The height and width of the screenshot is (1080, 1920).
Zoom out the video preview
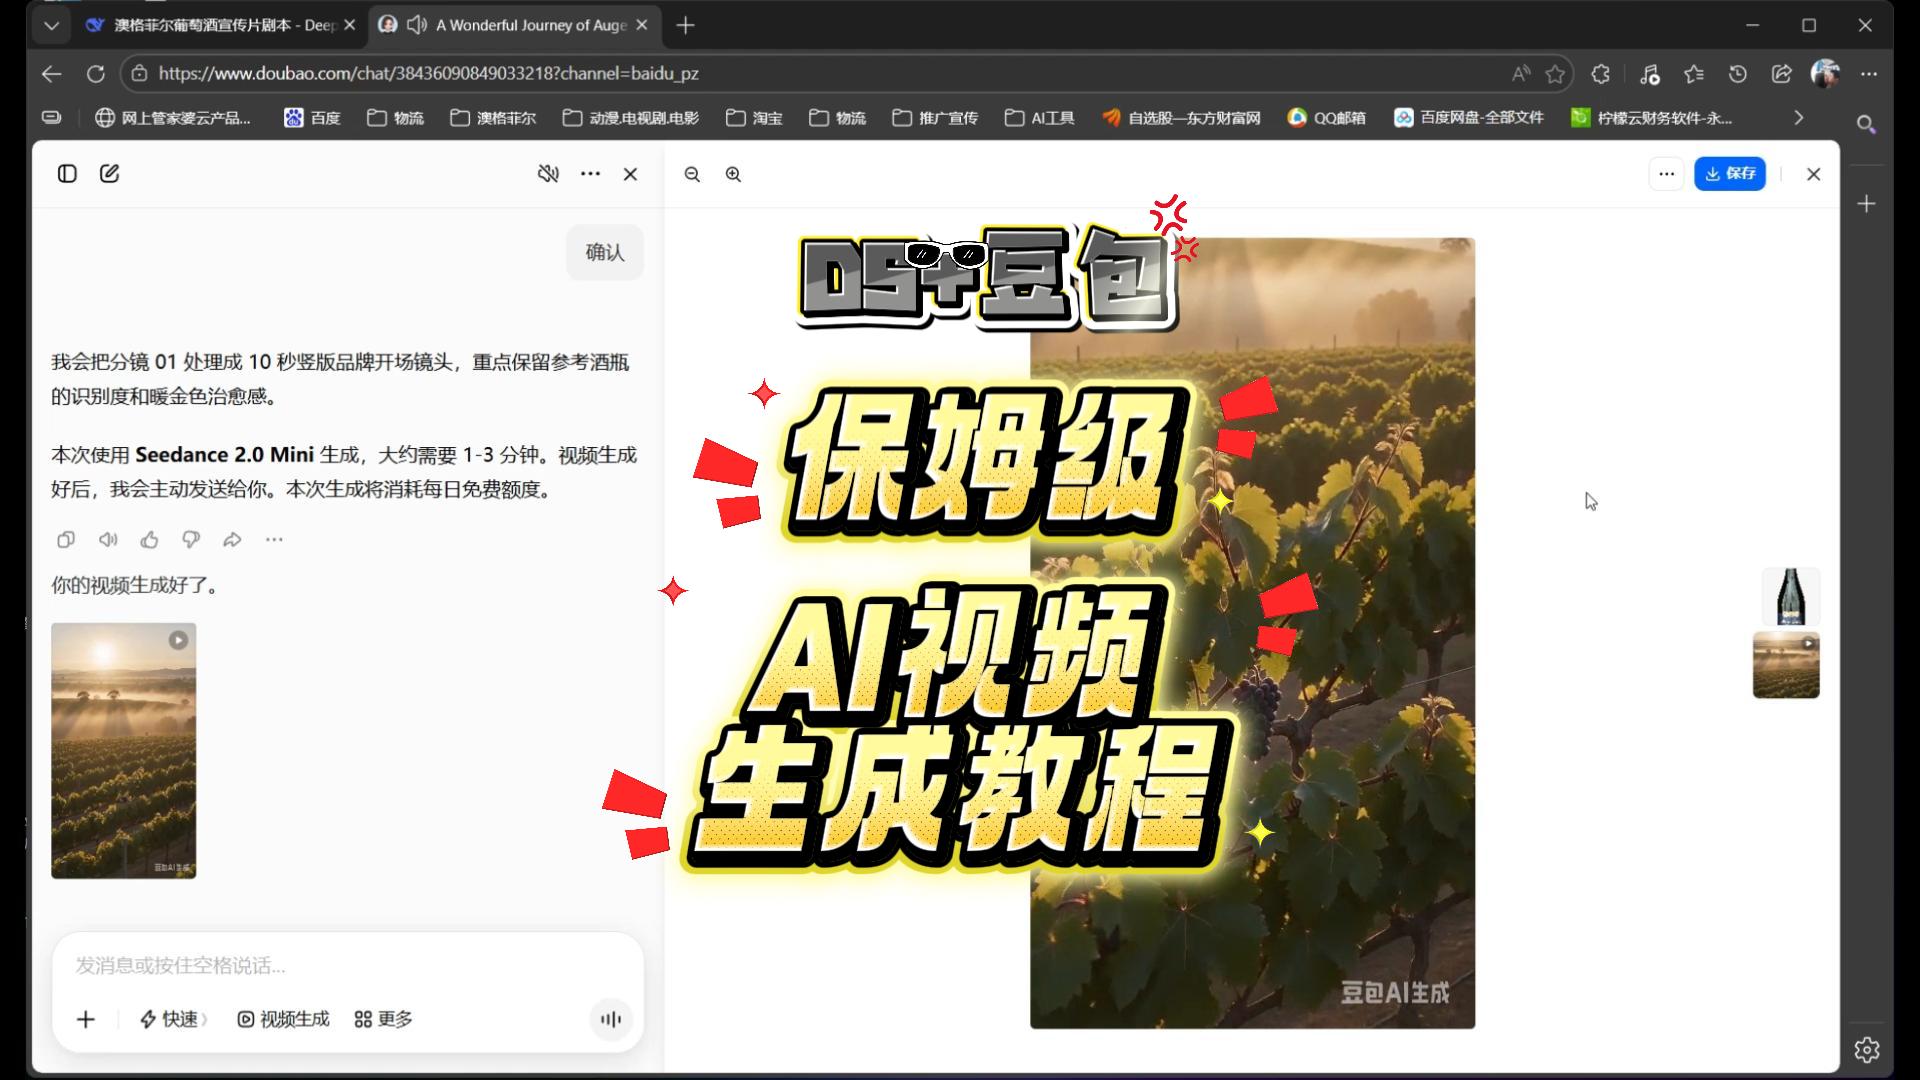(692, 174)
